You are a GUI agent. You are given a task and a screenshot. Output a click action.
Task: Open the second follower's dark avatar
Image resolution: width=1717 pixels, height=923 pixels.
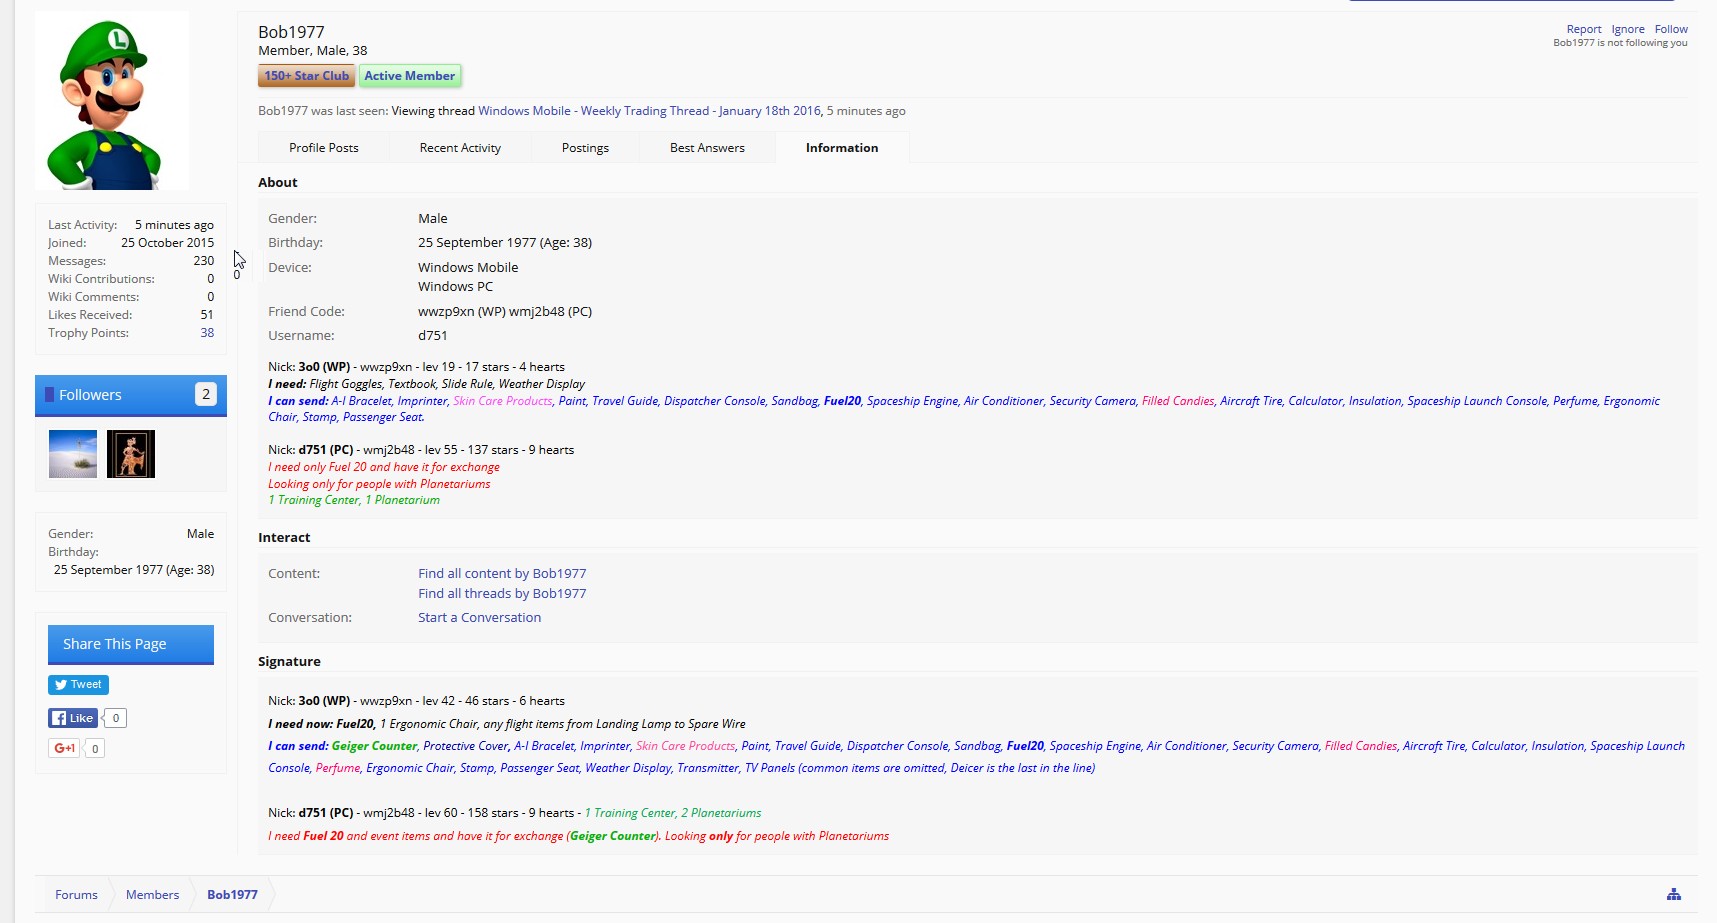[131, 454]
